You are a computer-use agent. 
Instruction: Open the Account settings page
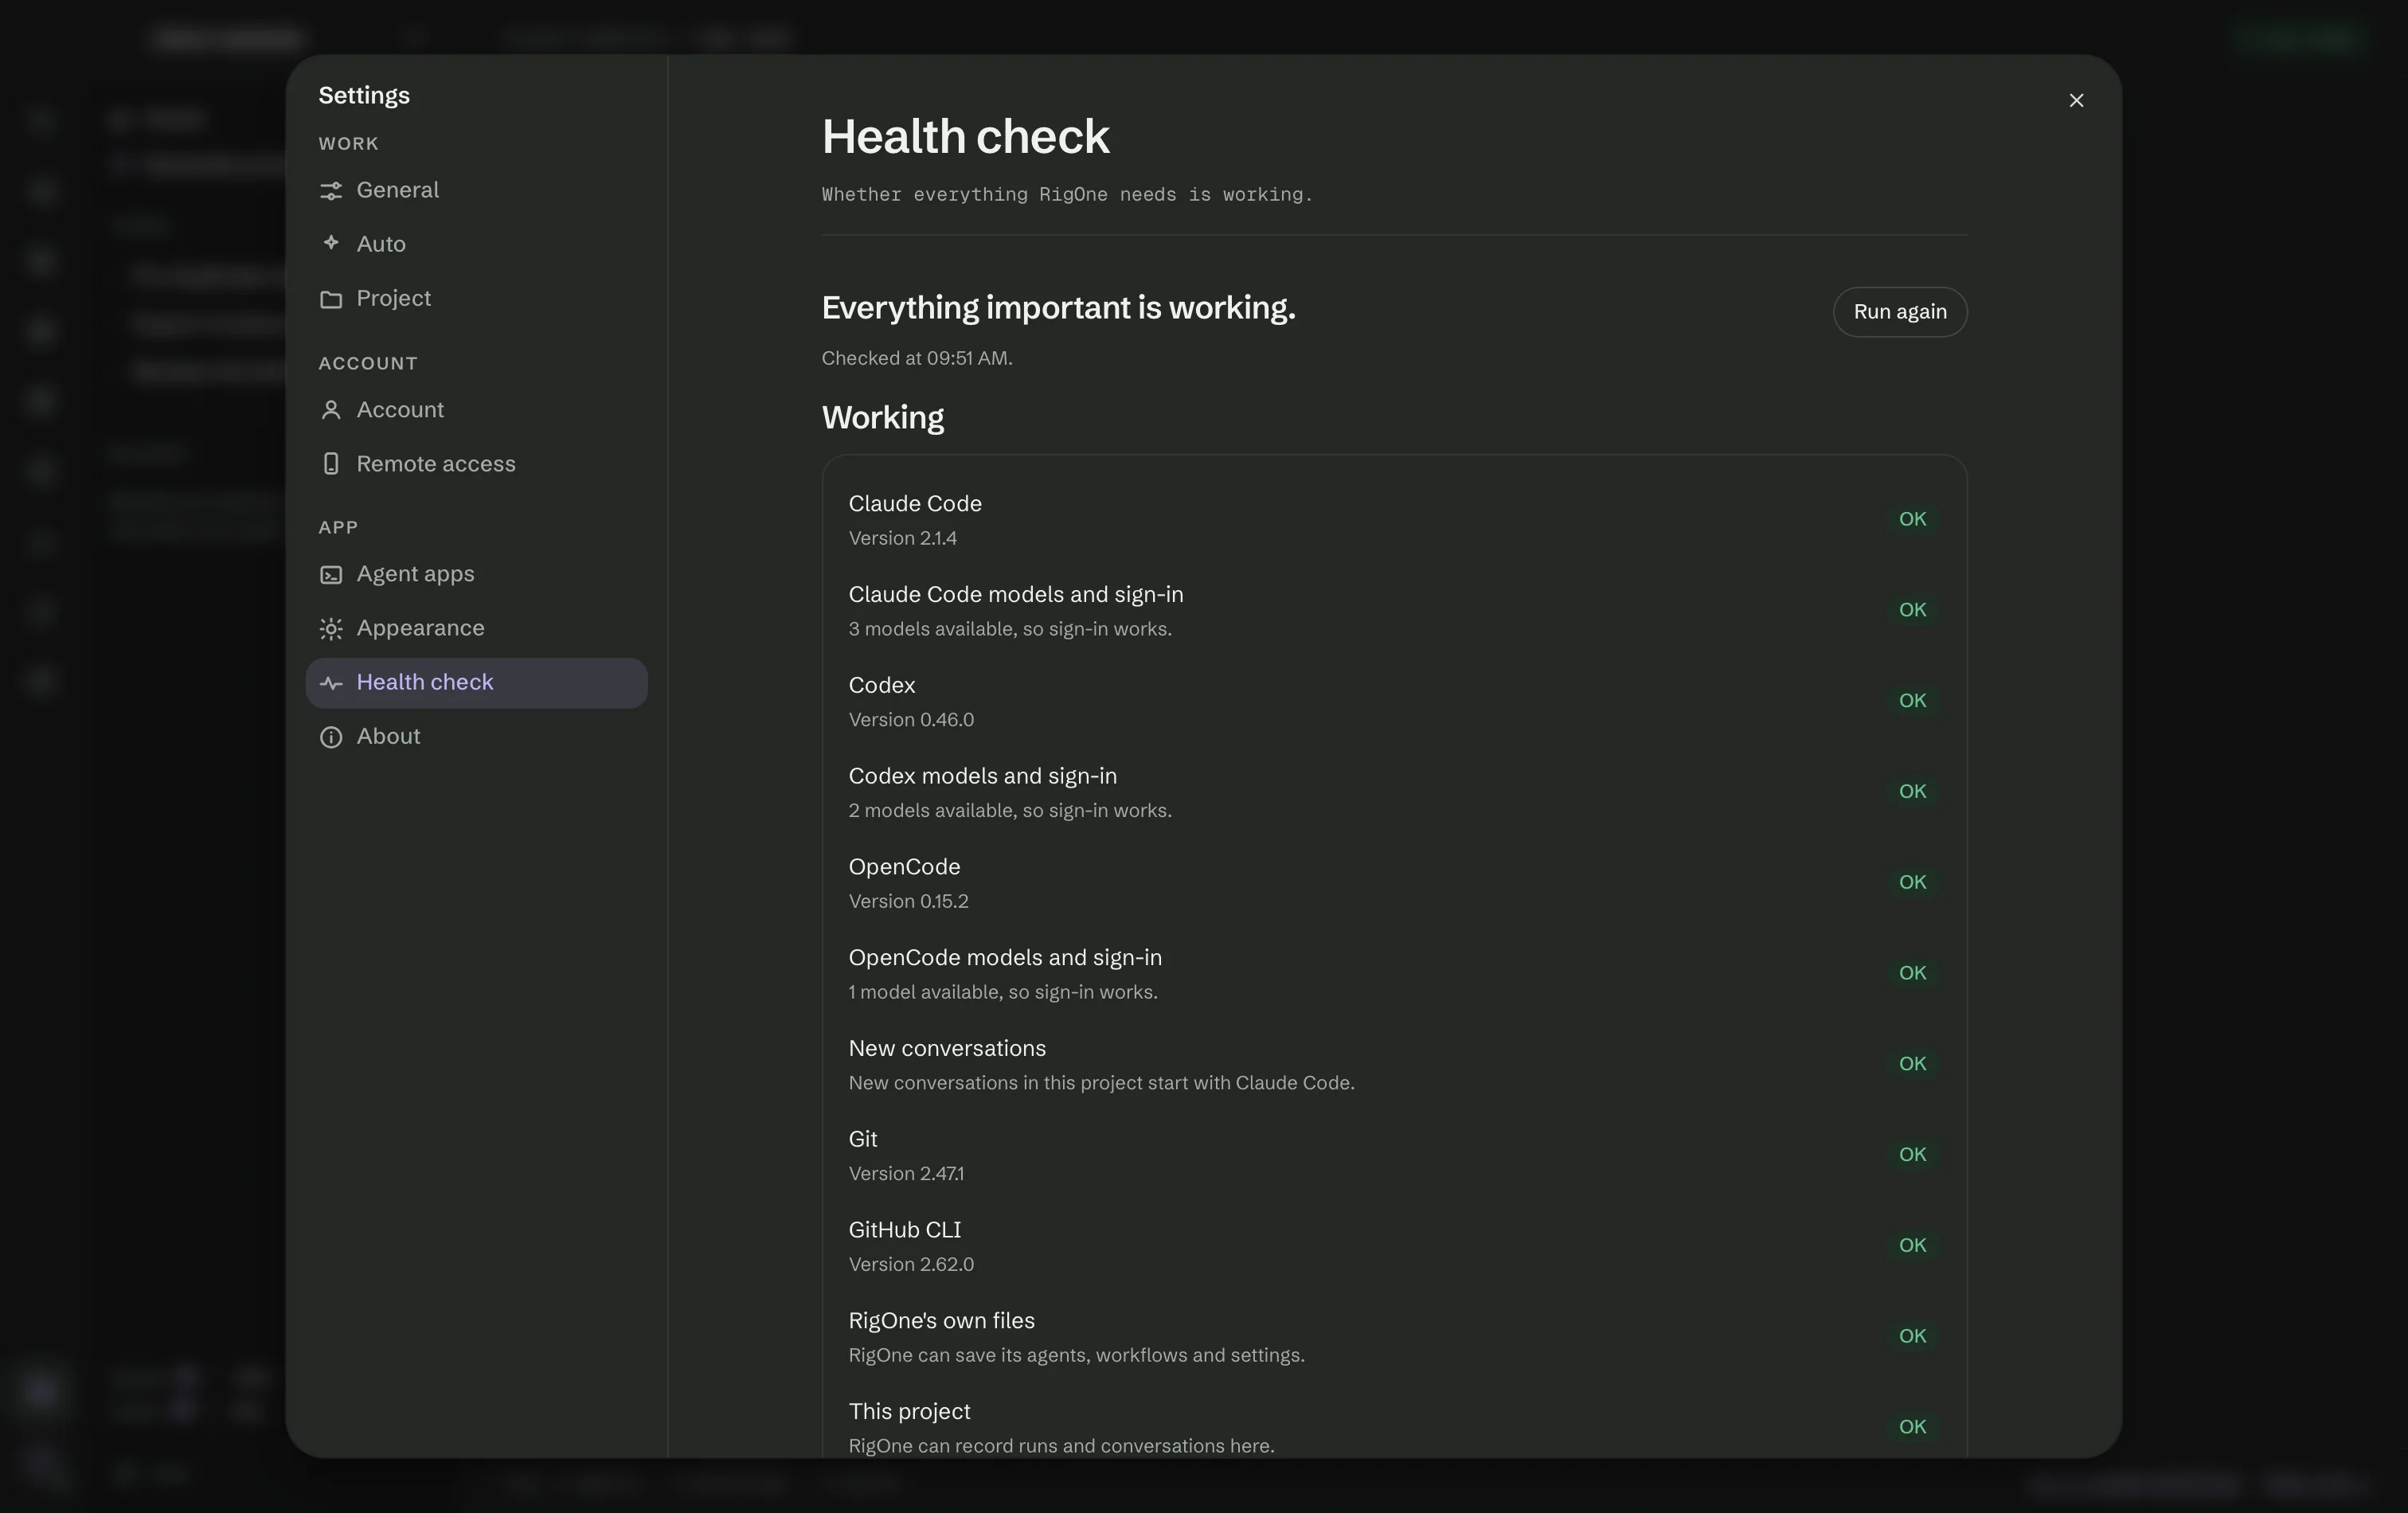tap(476, 410)
